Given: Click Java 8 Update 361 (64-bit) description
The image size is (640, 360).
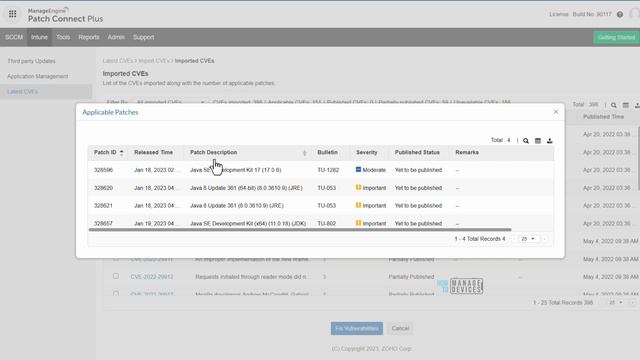Looking at the screenshot, I should click(x=246, y=188).
